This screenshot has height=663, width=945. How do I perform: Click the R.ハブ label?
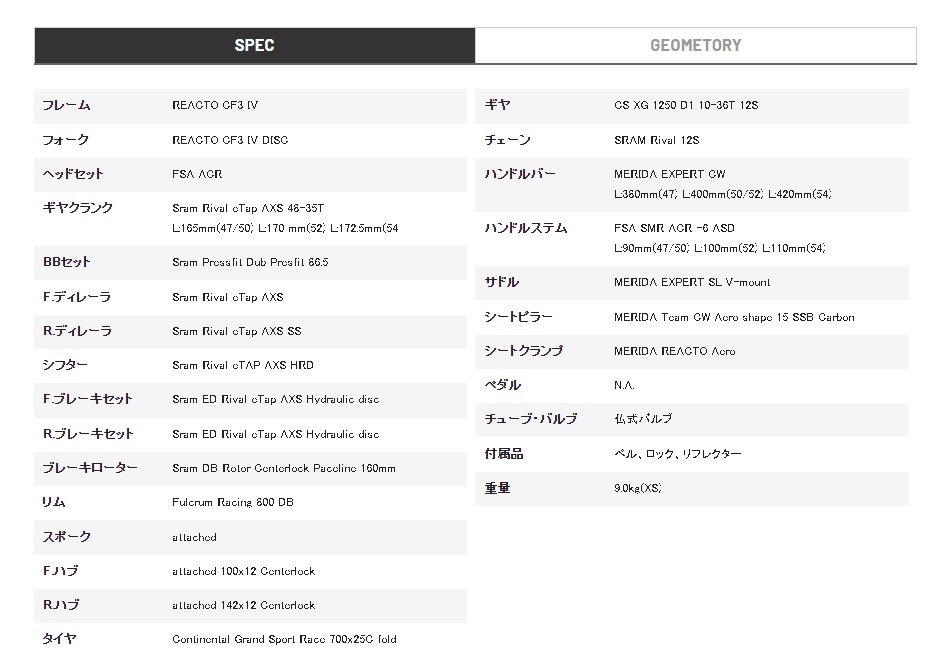tap(61, 605)
